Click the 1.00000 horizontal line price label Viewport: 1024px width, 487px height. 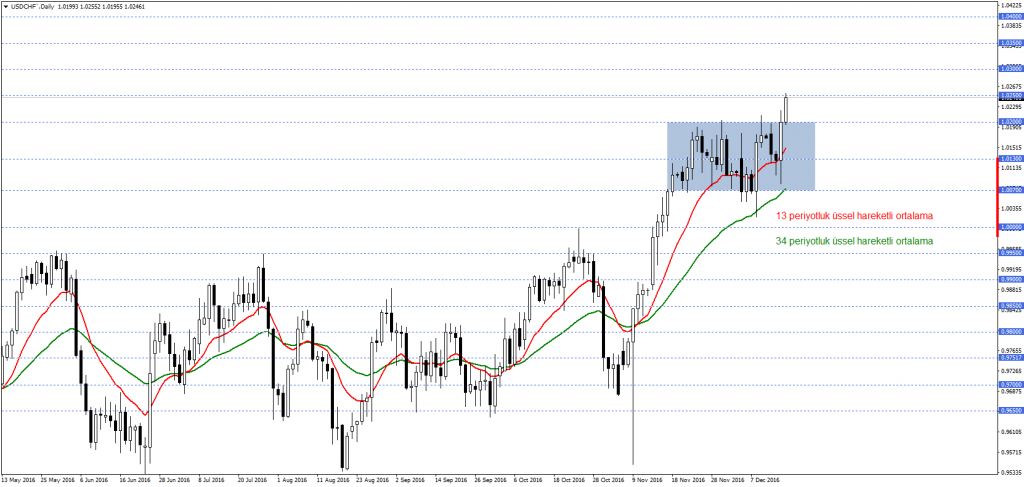click(1011, 227)
